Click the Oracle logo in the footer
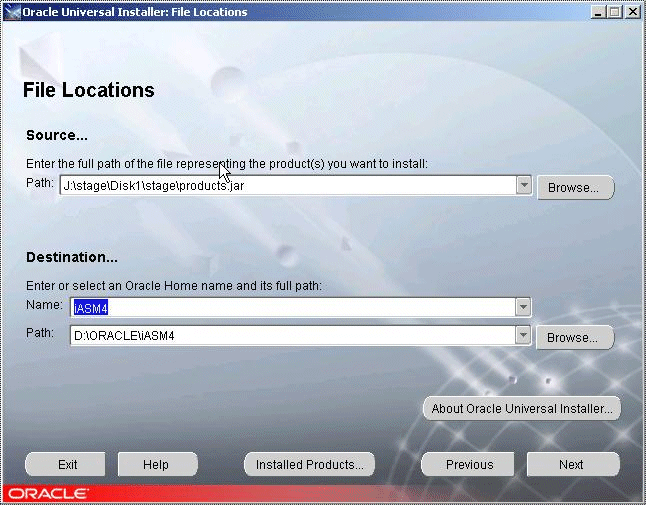Viewport: 646px width, 505px height. [x=48, y=493]
